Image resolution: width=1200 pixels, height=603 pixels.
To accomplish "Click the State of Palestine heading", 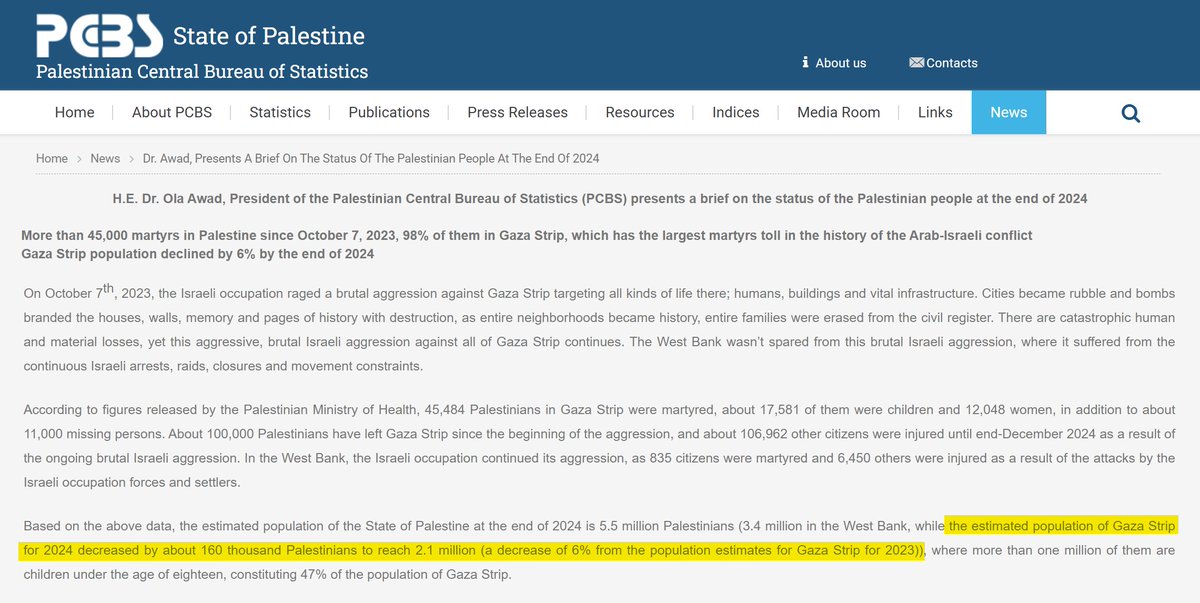I will point(269,37).
